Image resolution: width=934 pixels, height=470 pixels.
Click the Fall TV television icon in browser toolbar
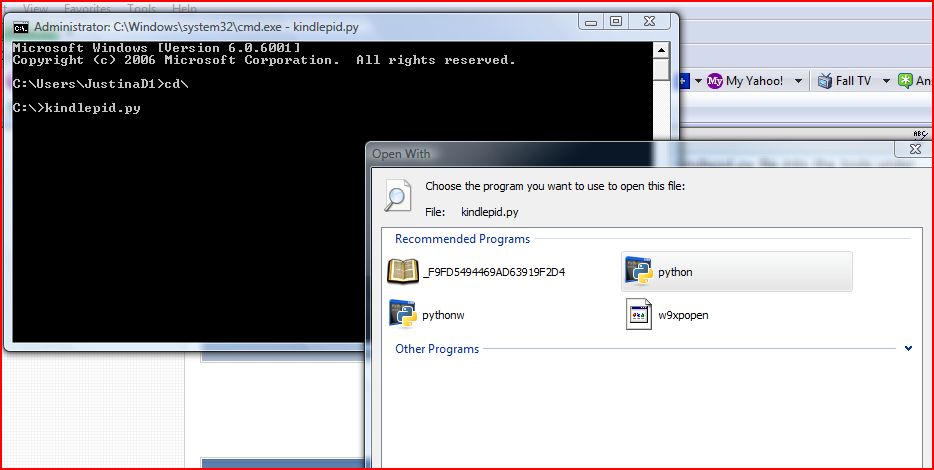tap(824, 81)
